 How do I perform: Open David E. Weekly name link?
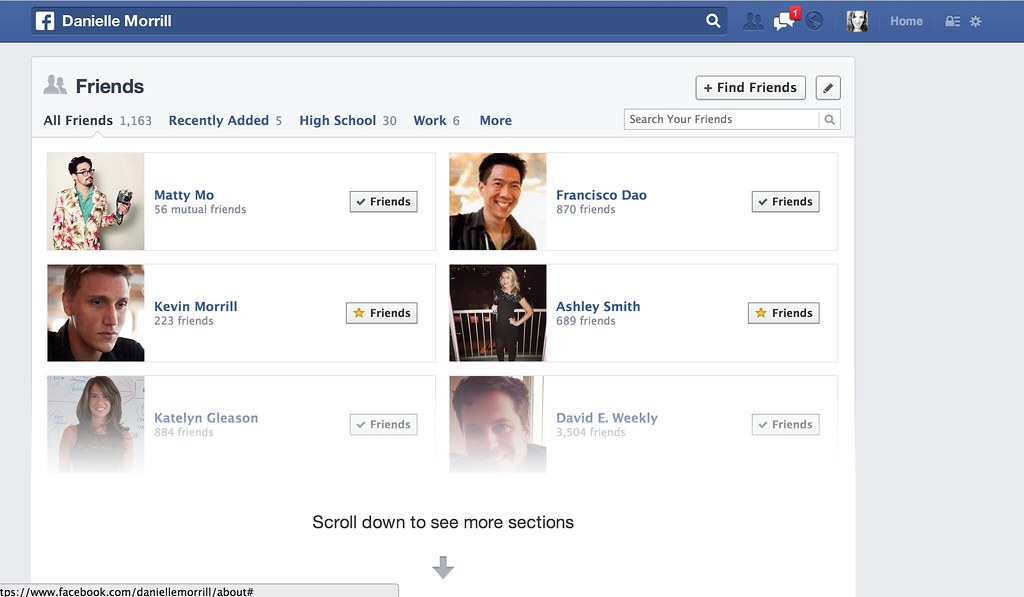click(607, 418)
